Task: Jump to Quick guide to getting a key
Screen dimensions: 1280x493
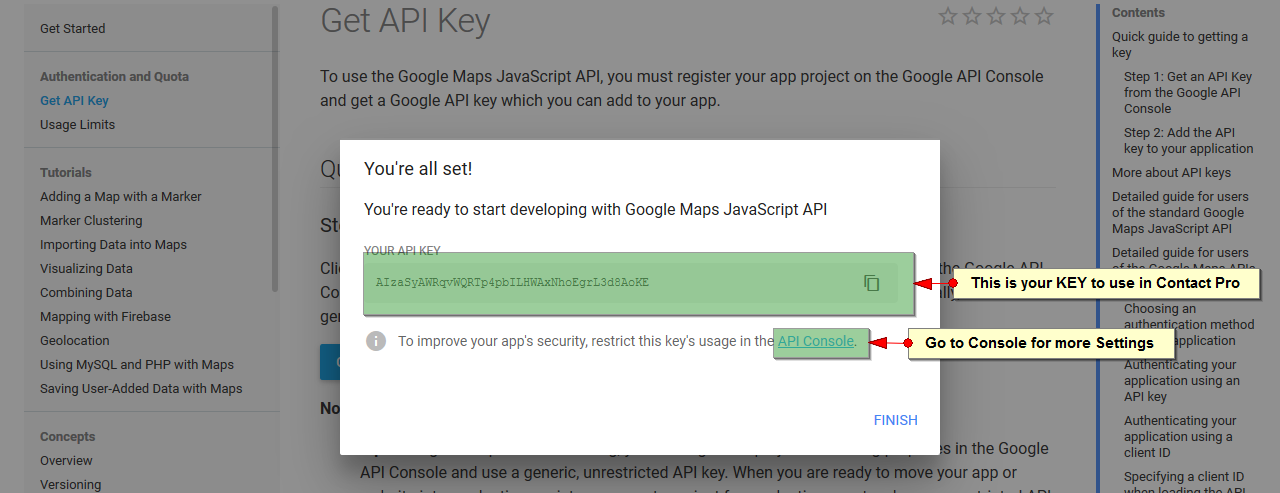Action: pos(1180,44)
